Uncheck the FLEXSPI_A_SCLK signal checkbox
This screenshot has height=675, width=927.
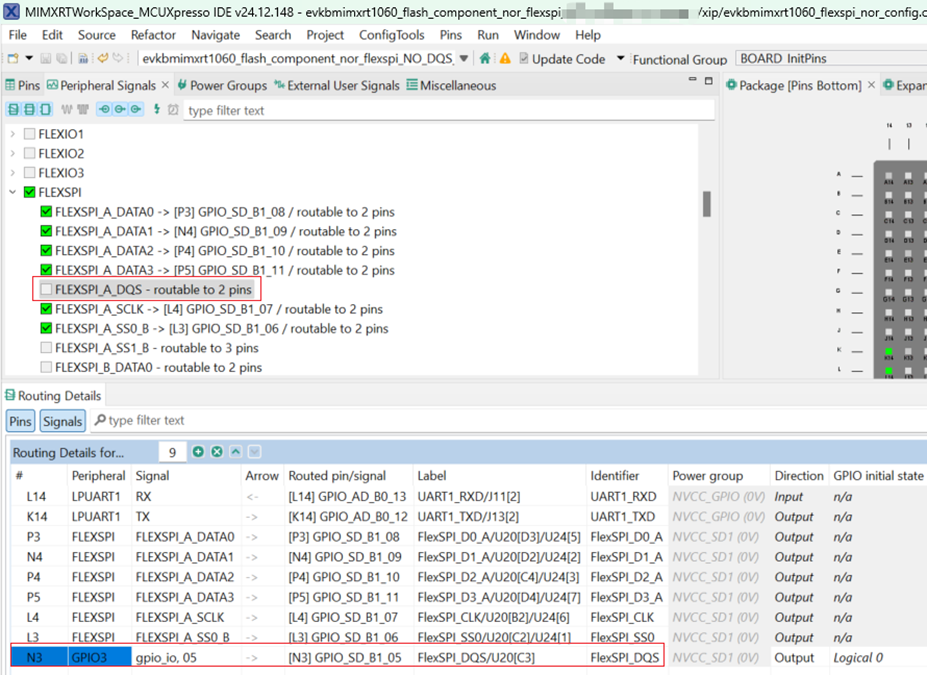[x=46, y=309]
